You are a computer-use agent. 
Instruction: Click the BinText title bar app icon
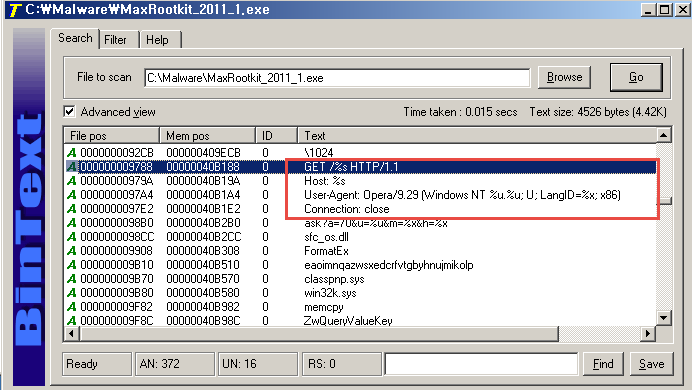tap(15, 9)
